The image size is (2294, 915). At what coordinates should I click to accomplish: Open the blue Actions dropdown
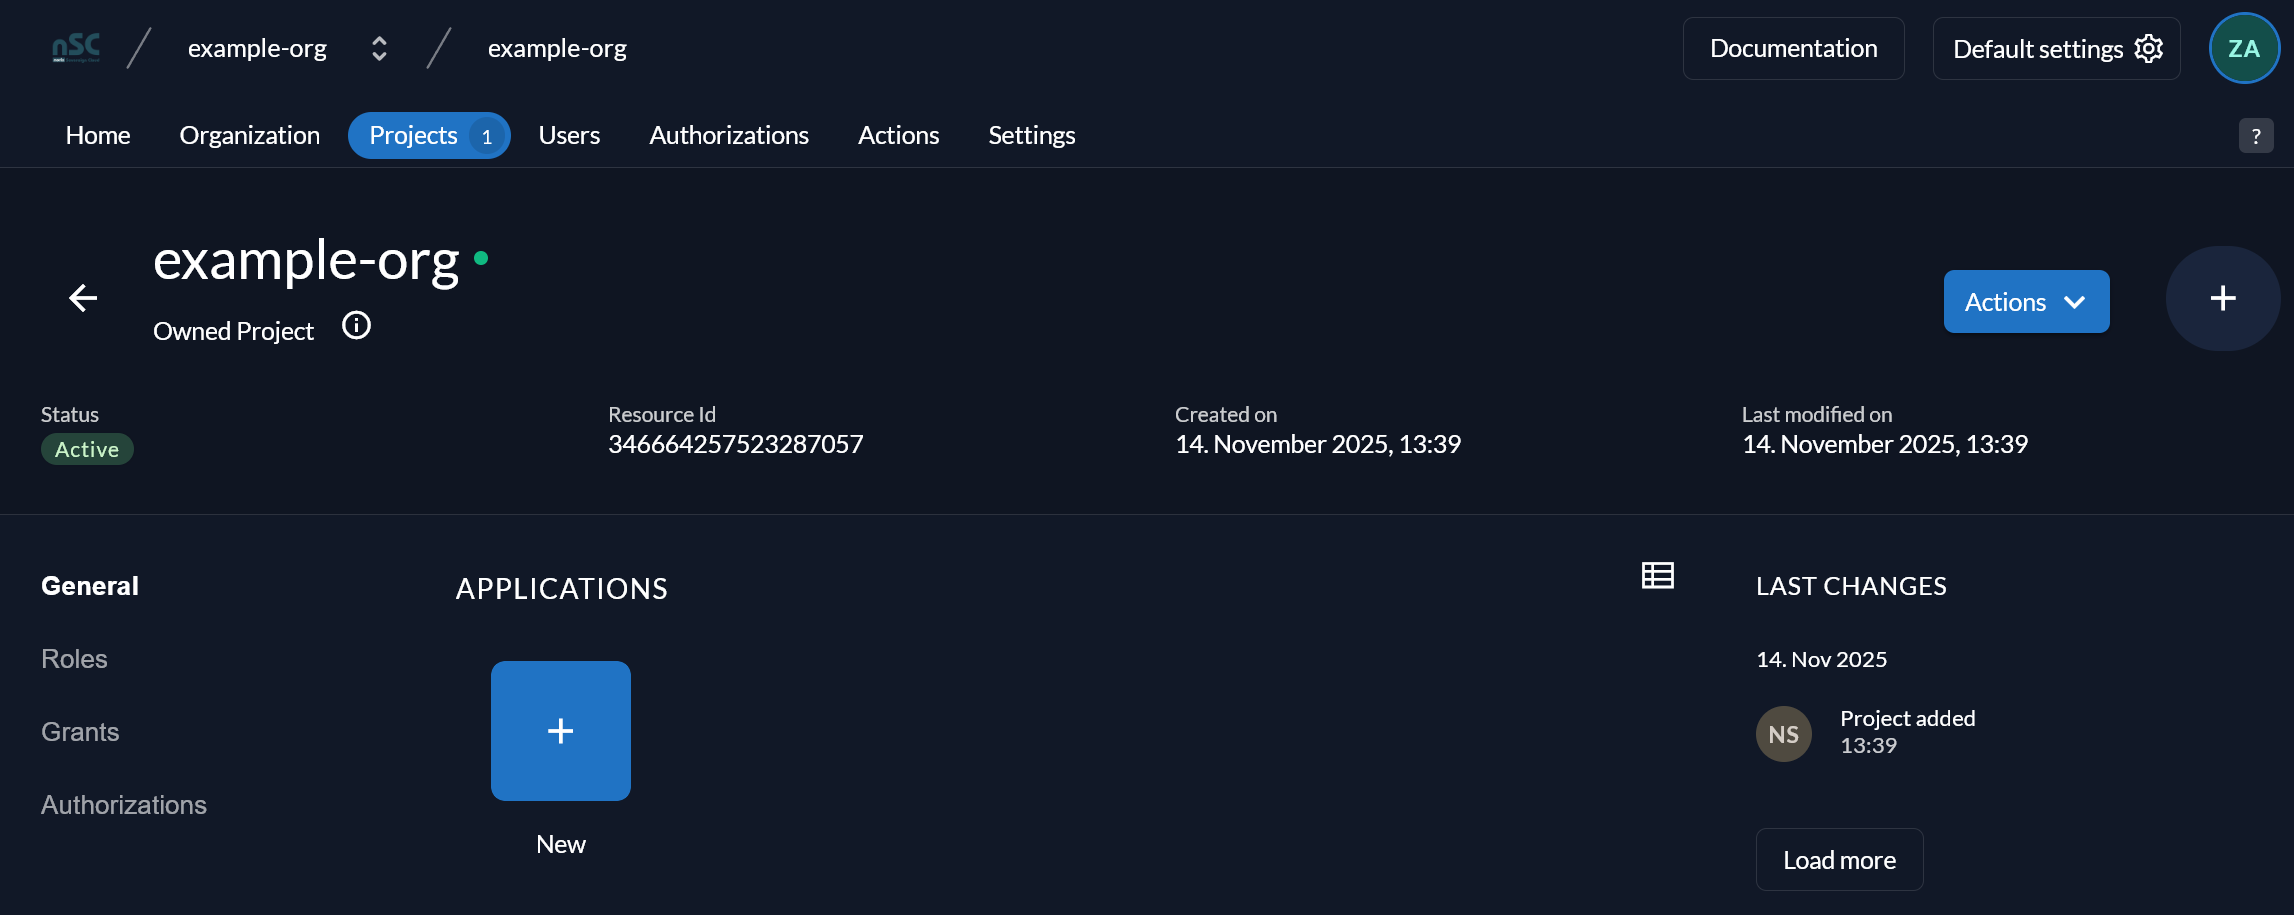pyautogui.click(x=2026, y=302)
